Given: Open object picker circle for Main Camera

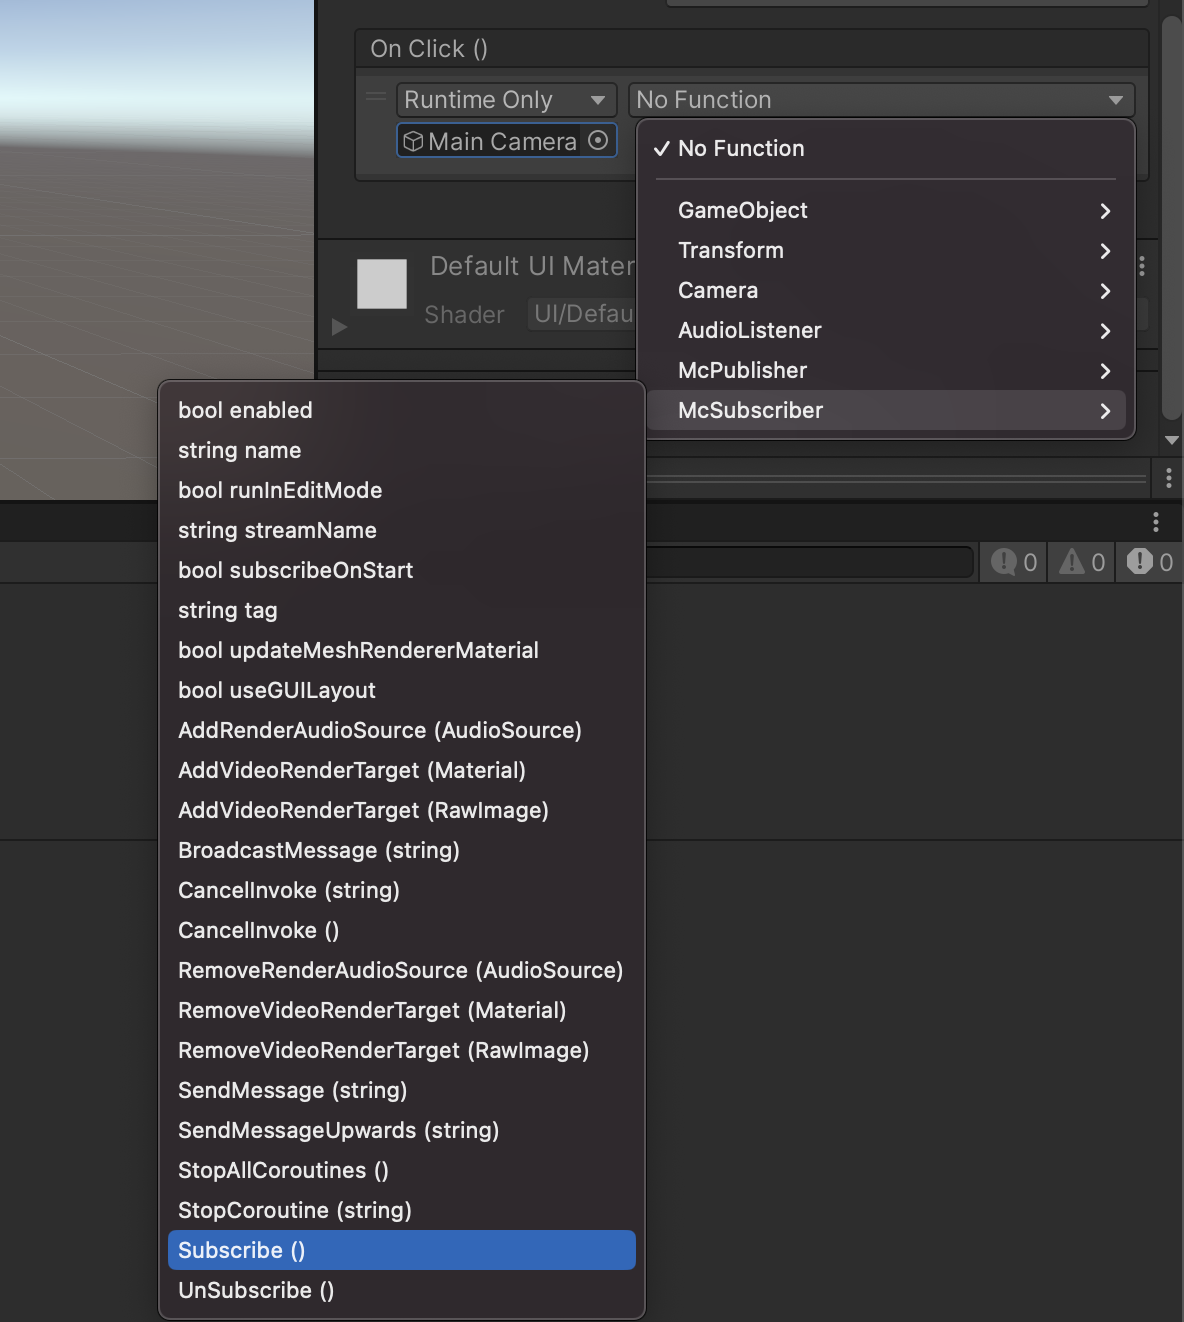Looking at the screenshot, I should 598,141.
